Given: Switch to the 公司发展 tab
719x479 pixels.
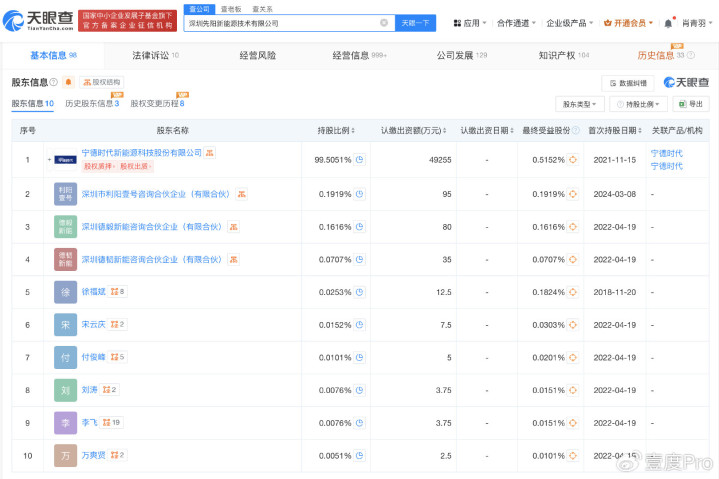Looking at the screenshot, I should point(462,55).
